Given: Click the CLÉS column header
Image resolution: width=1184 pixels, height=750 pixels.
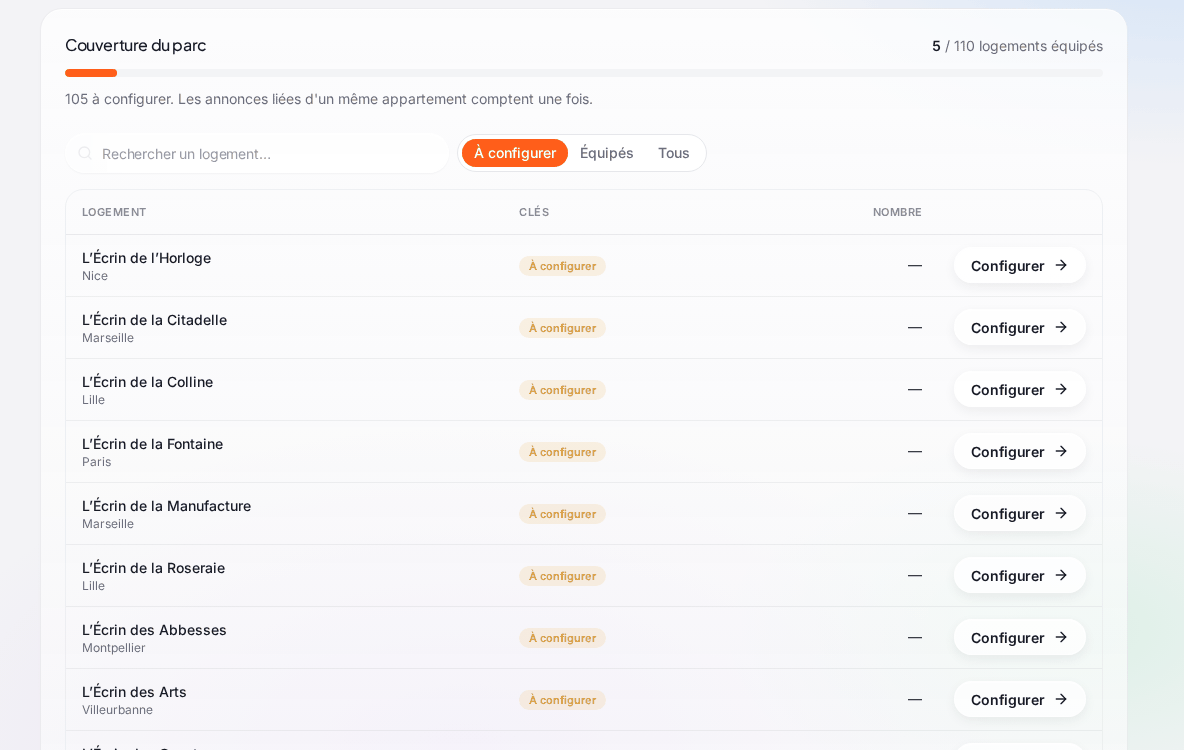Looking at the screenshot, I should (x=534, y=212).
